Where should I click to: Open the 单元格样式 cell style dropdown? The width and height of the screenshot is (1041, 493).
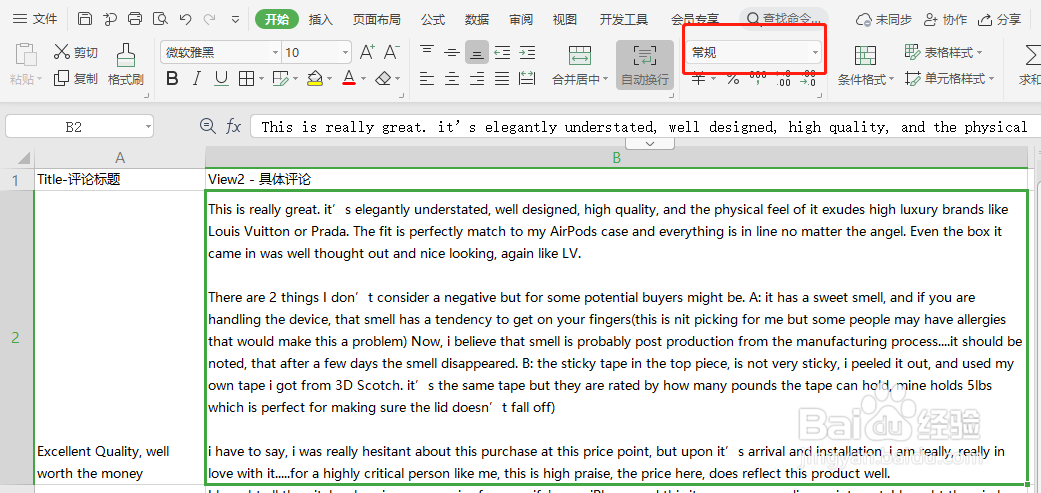[x=950, y=79]
